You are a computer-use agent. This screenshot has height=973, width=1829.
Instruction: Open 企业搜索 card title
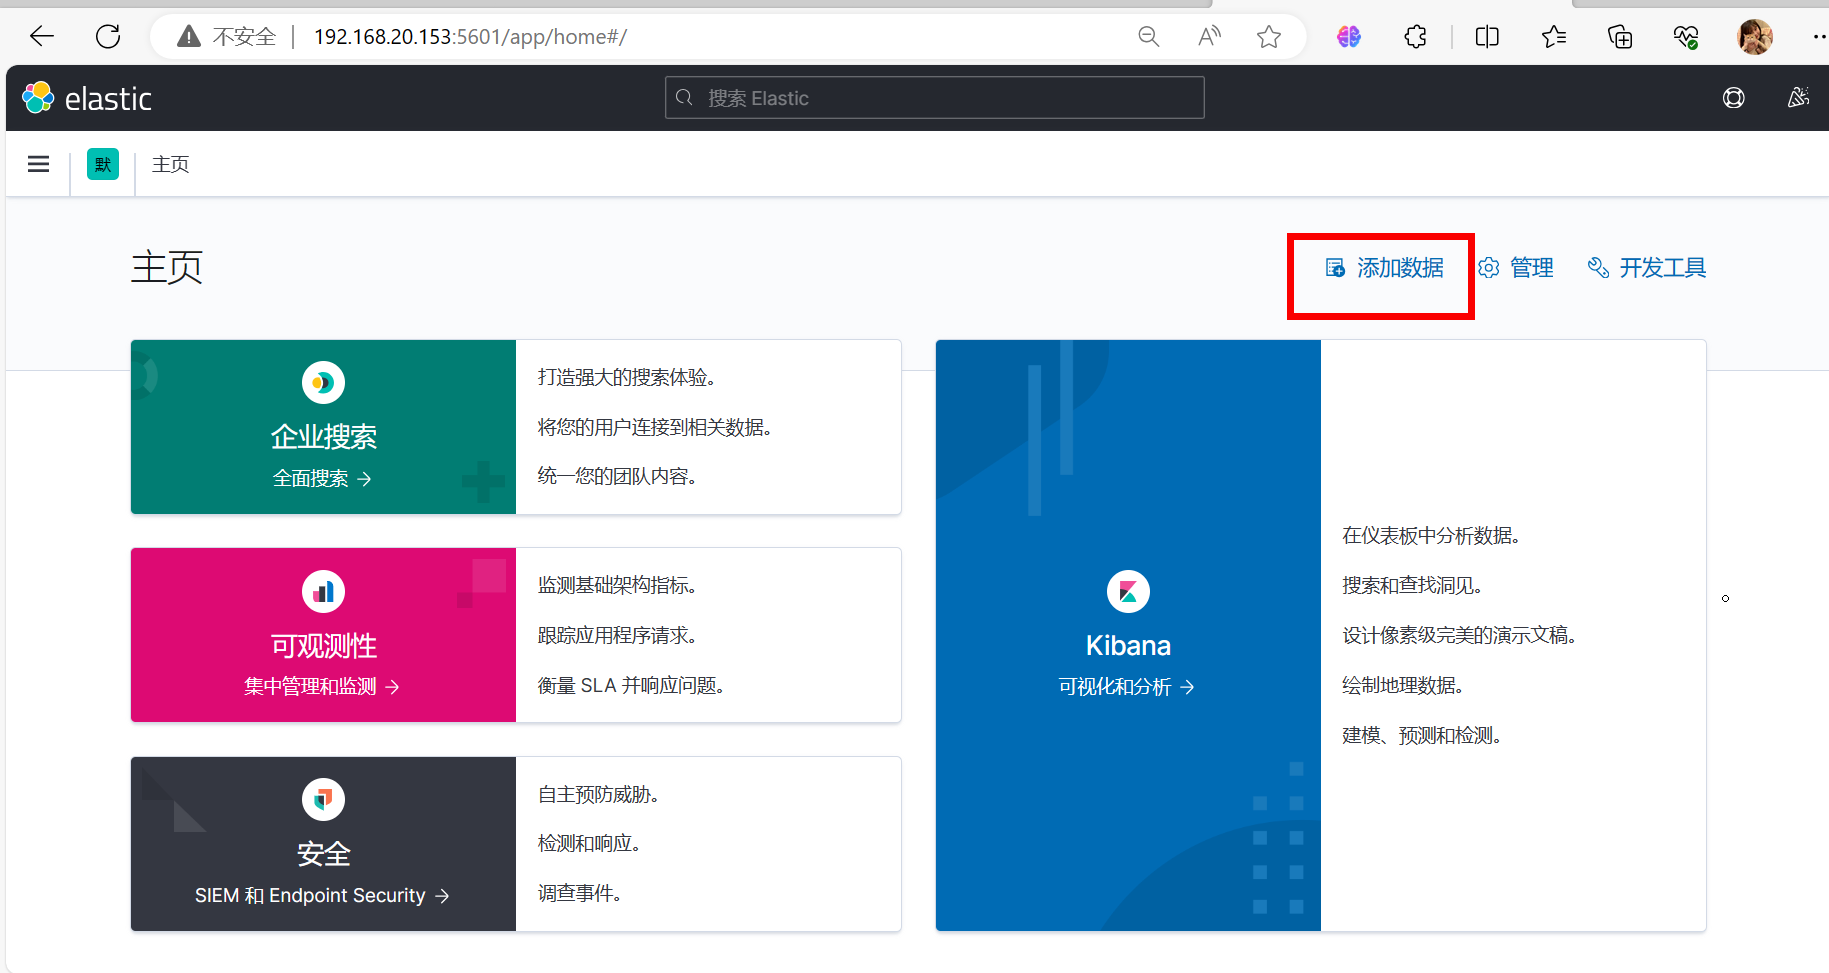323,437
